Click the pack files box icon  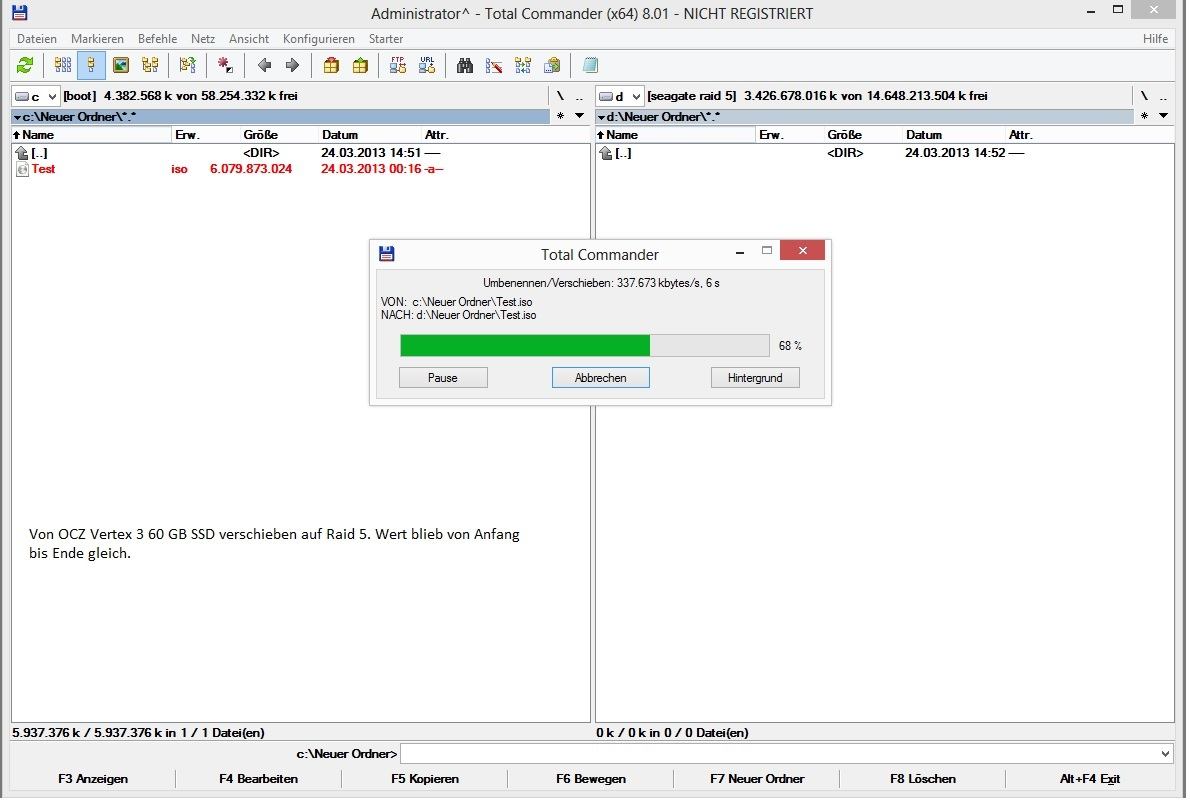331,66
